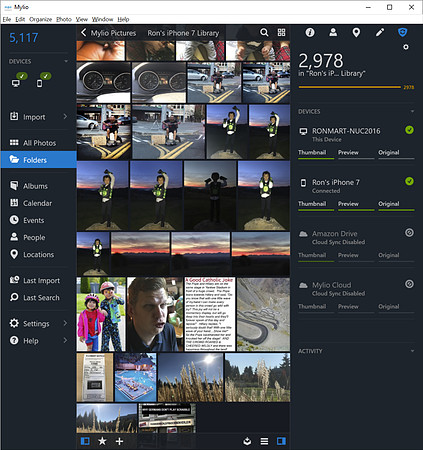
Task: Expand the ACTIVITY section arrow
Action: point(412,351)
